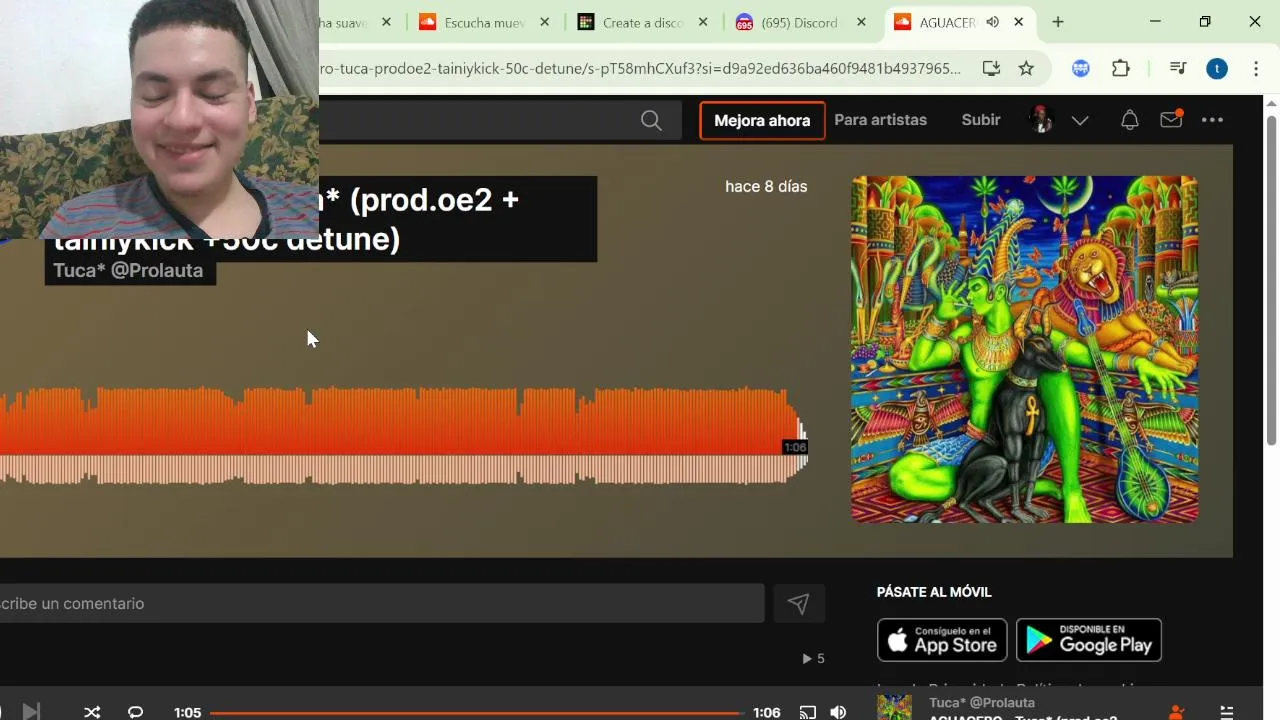Click the 'hace 8 días' timestamp
Screen dimensions: 1280x720
click(766, 186)
